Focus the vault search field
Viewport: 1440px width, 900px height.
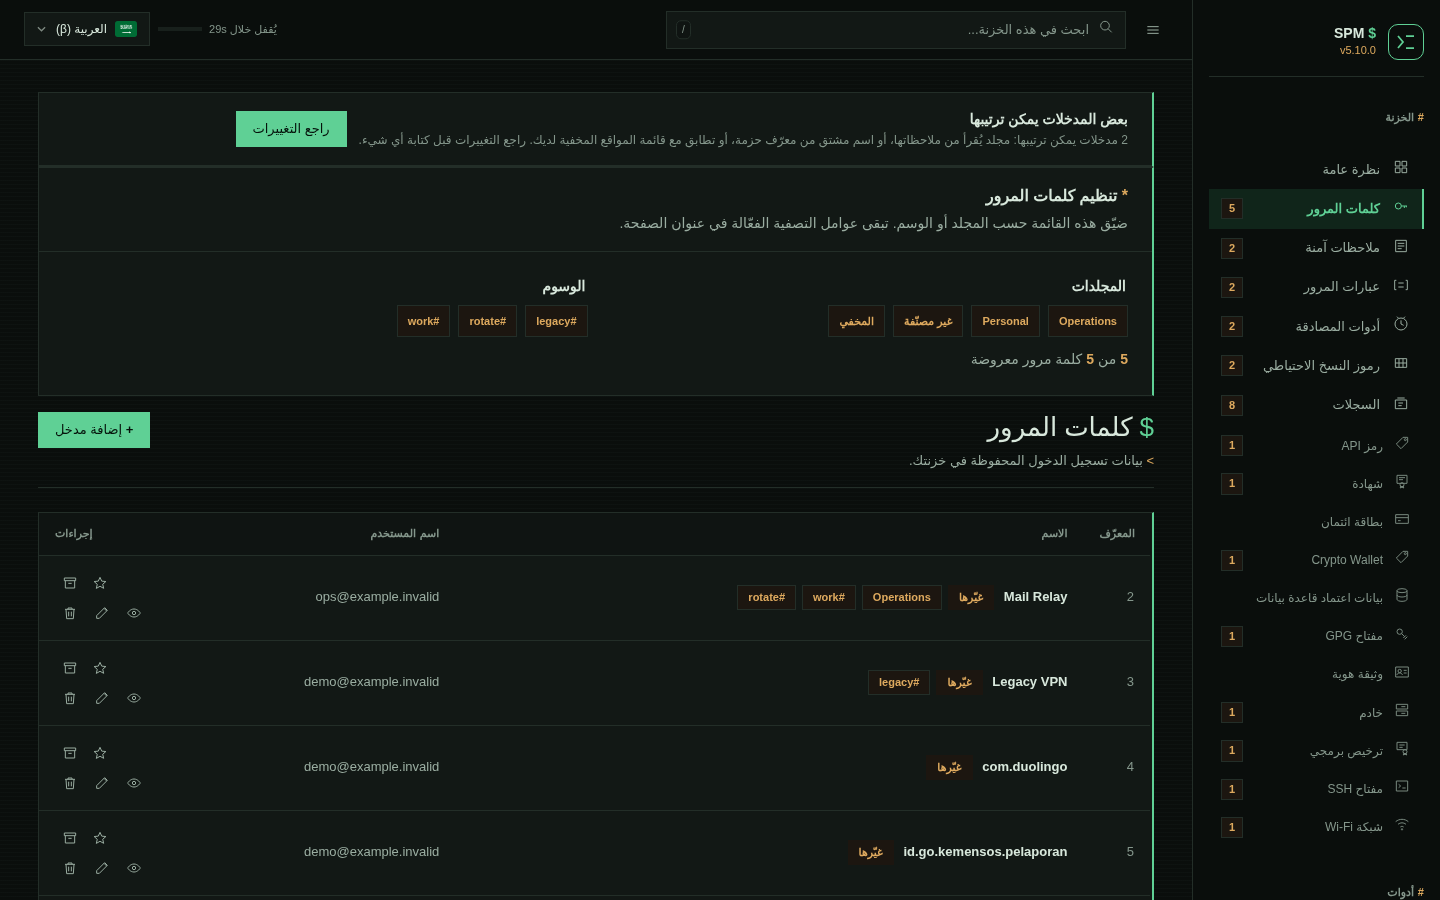895,30
